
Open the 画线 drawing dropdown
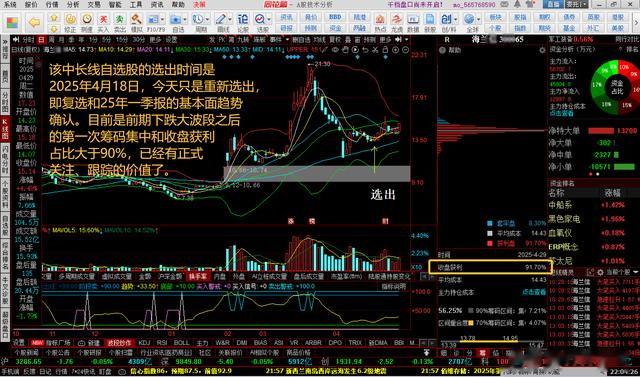pos(230,19)
